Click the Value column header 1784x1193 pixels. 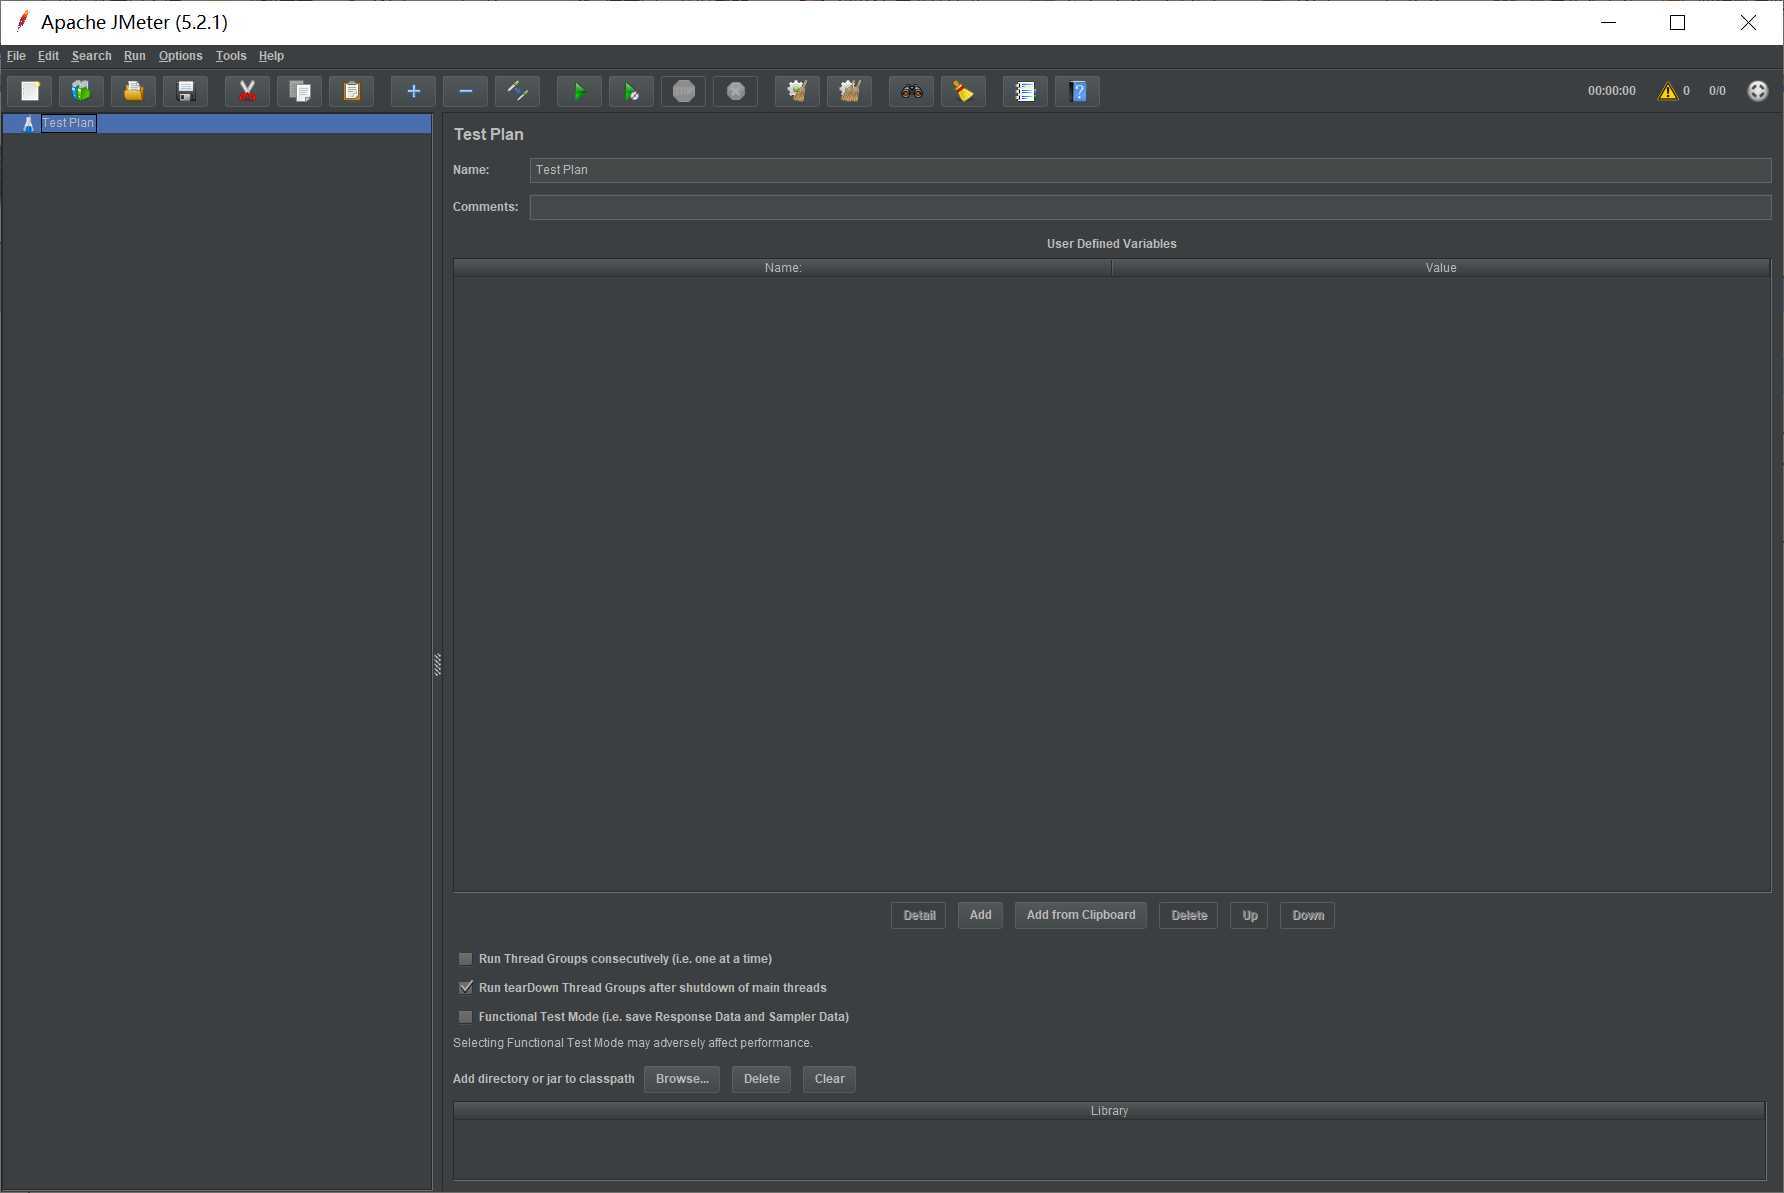click(1441, 268)
